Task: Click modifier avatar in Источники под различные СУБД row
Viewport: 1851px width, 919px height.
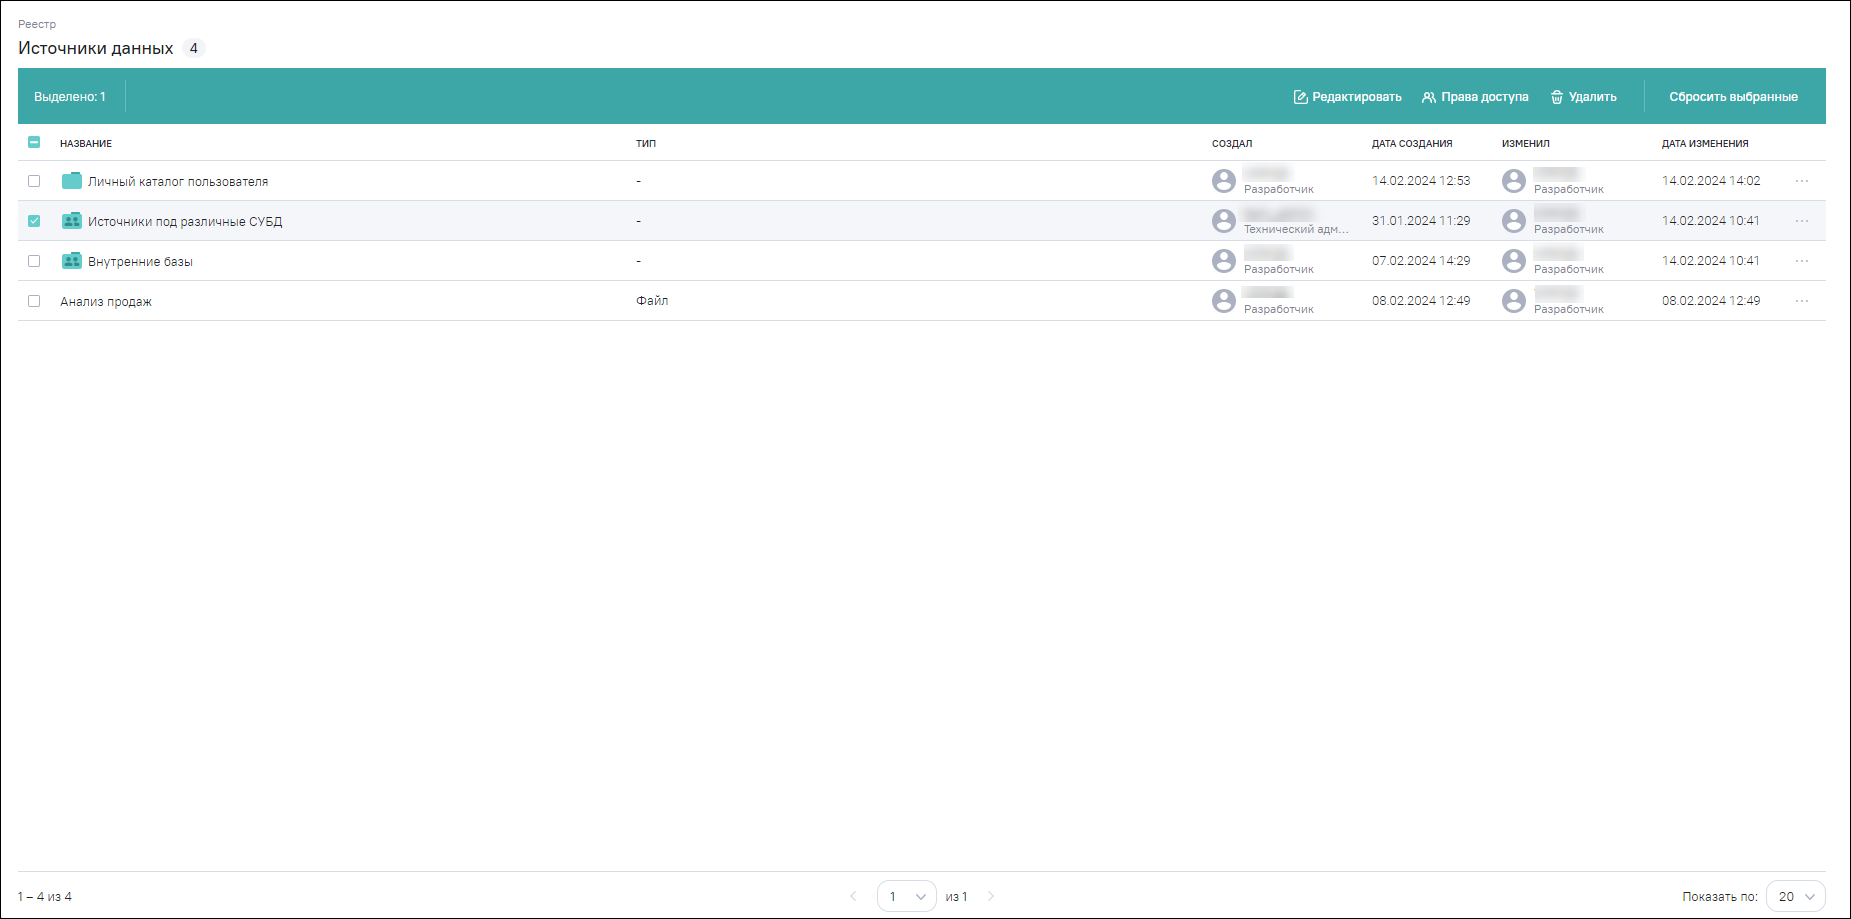Action: pyautogui.click(x=1514, y=221)
